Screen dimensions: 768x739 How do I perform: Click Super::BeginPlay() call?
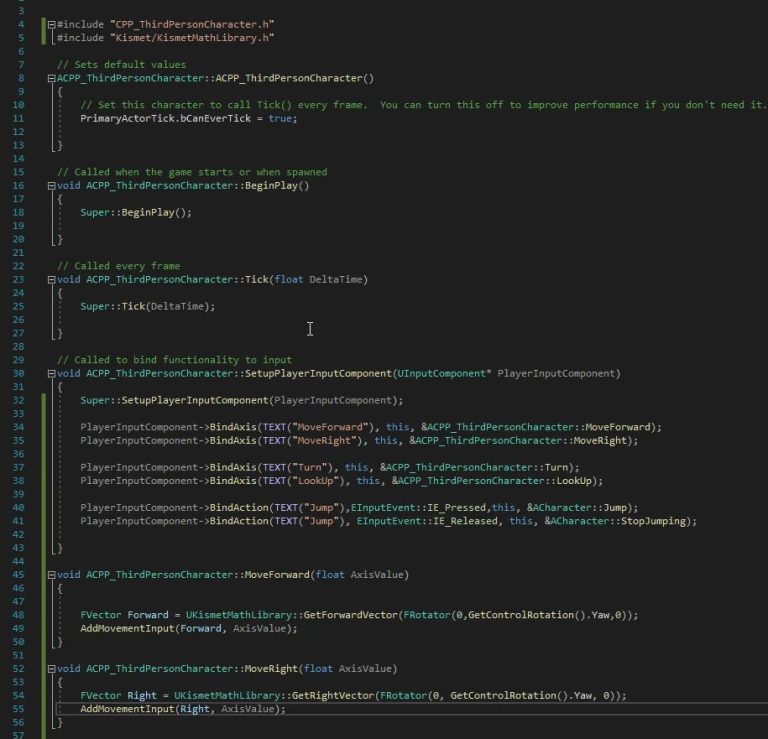[x=136, y=213]
